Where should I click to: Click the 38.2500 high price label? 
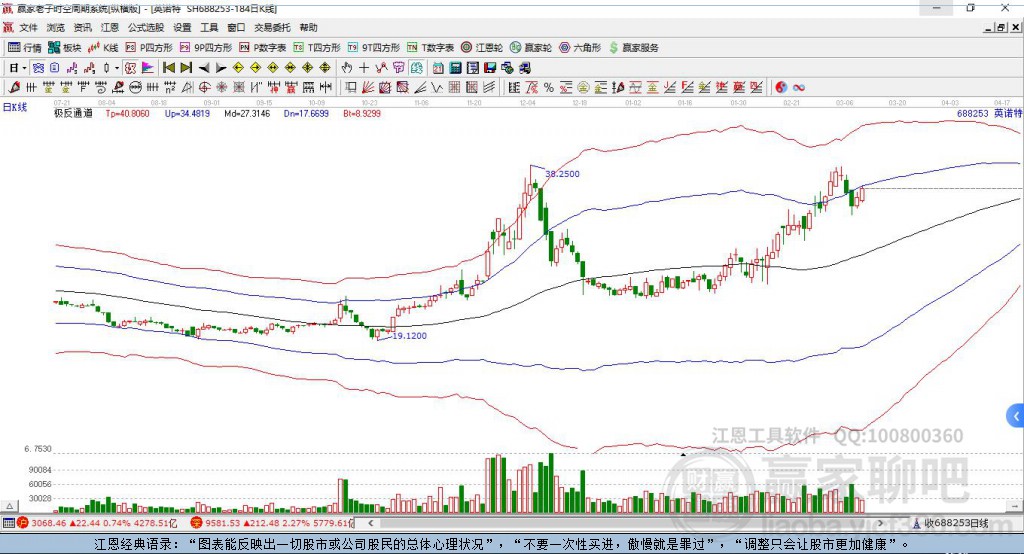(x=562, y=174)
